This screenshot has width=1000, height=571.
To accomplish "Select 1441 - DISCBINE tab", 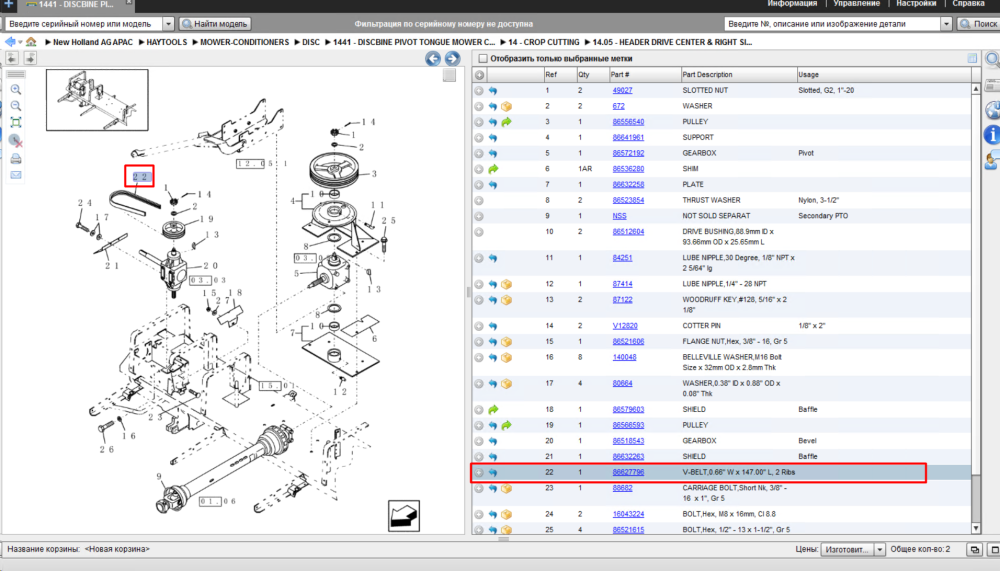I will point(75,4).
